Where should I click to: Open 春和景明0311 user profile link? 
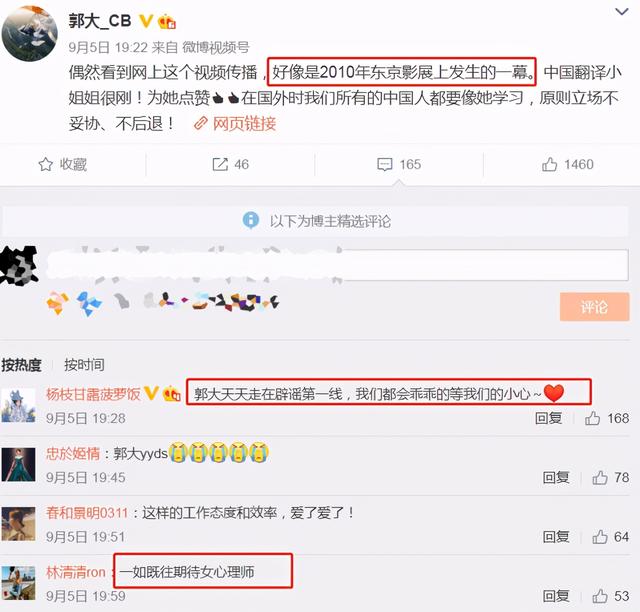tap(87, 513)
